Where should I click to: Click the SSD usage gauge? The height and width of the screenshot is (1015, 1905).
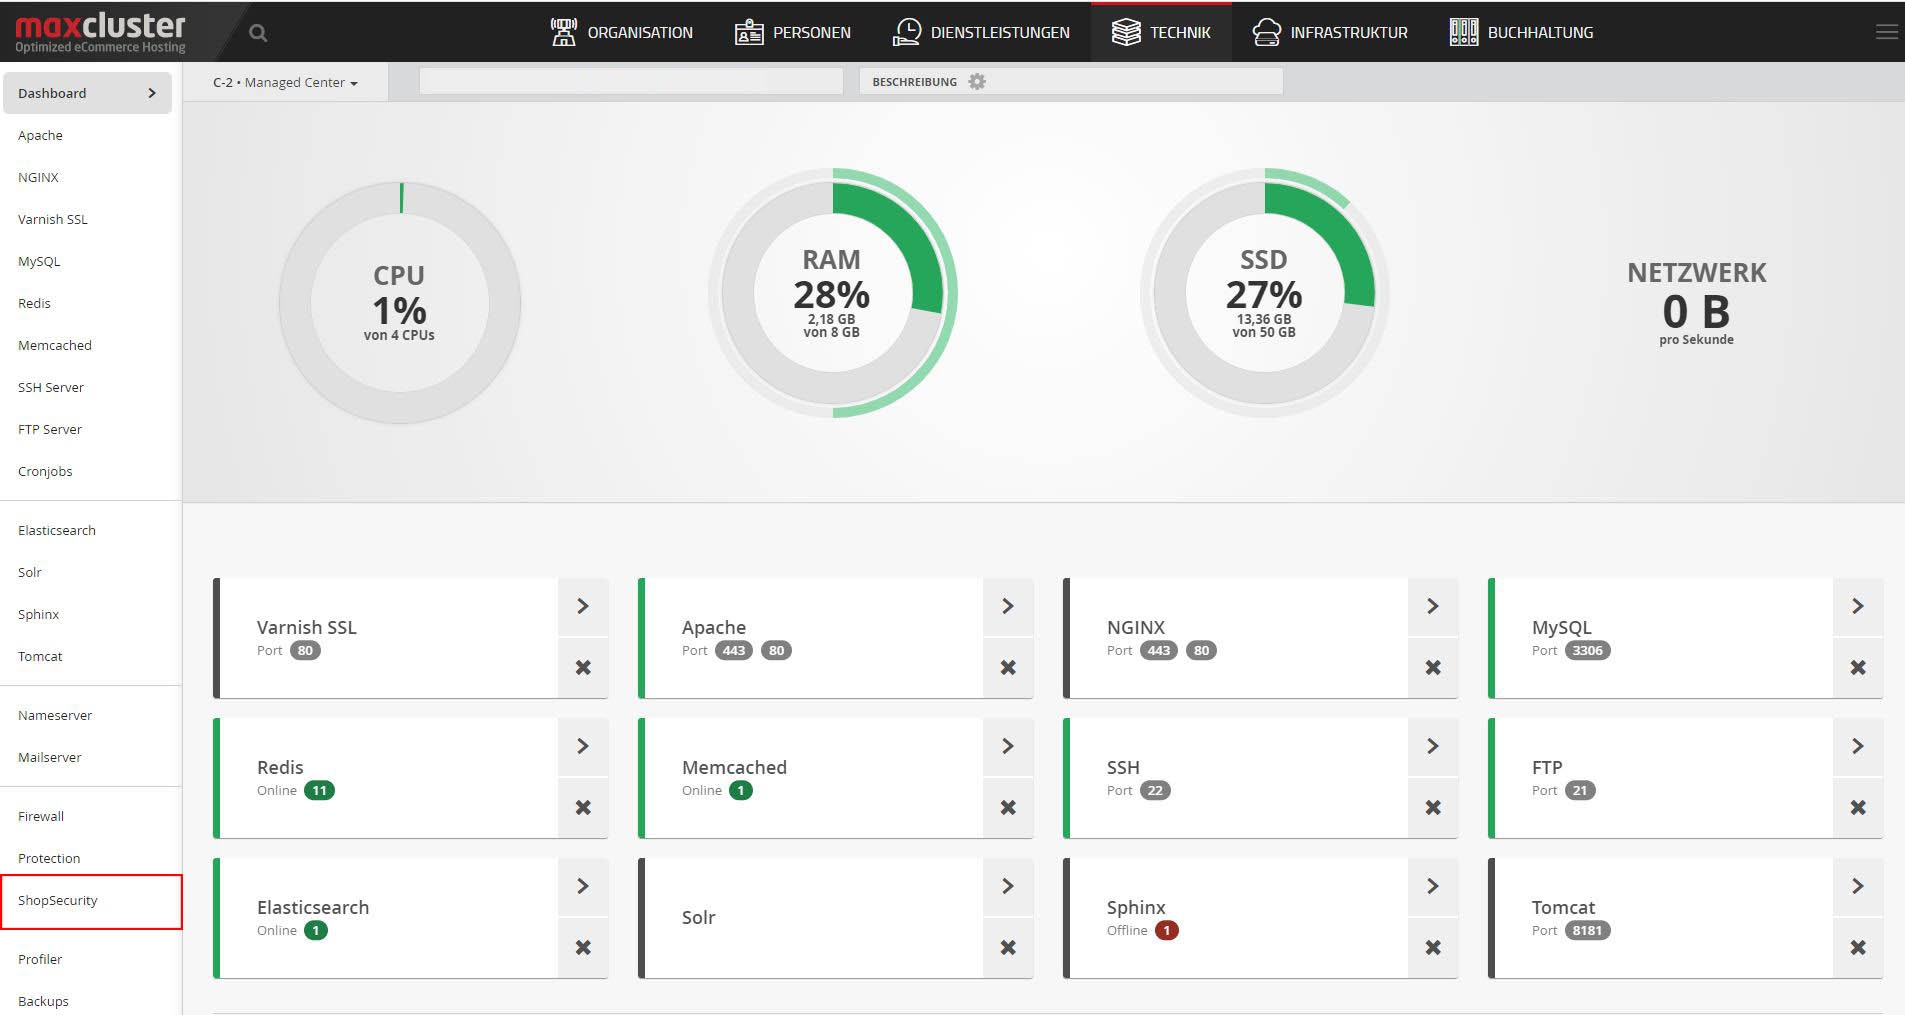point(1264,293)
